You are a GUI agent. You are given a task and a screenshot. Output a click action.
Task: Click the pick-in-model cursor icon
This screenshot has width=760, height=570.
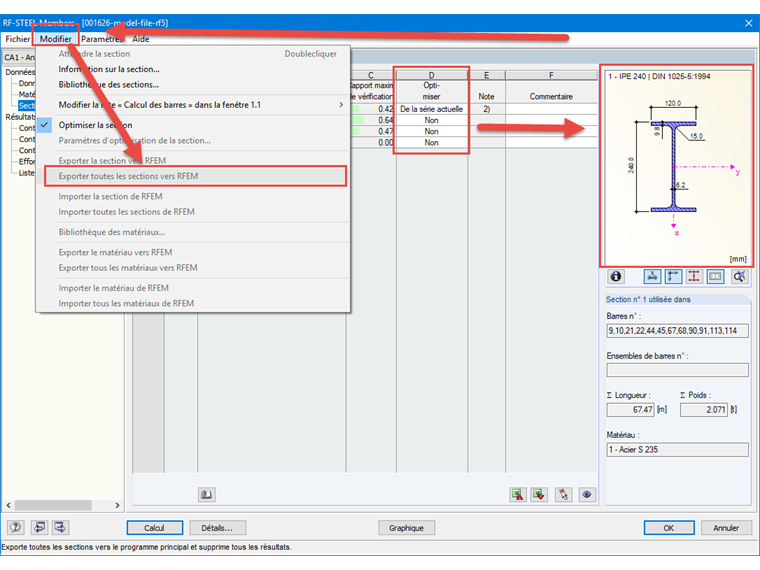pyautogui.click(x=563, y=494)
